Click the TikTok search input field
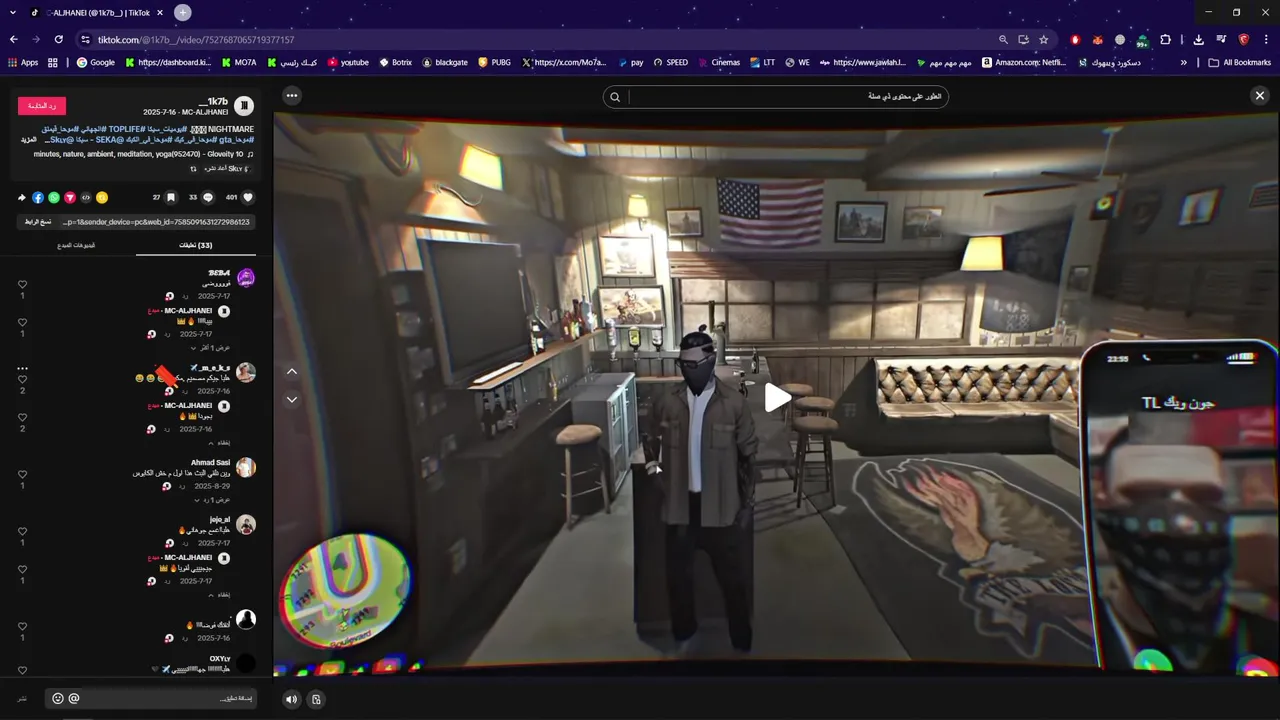 pyautogui.click(x=788, y=97)
